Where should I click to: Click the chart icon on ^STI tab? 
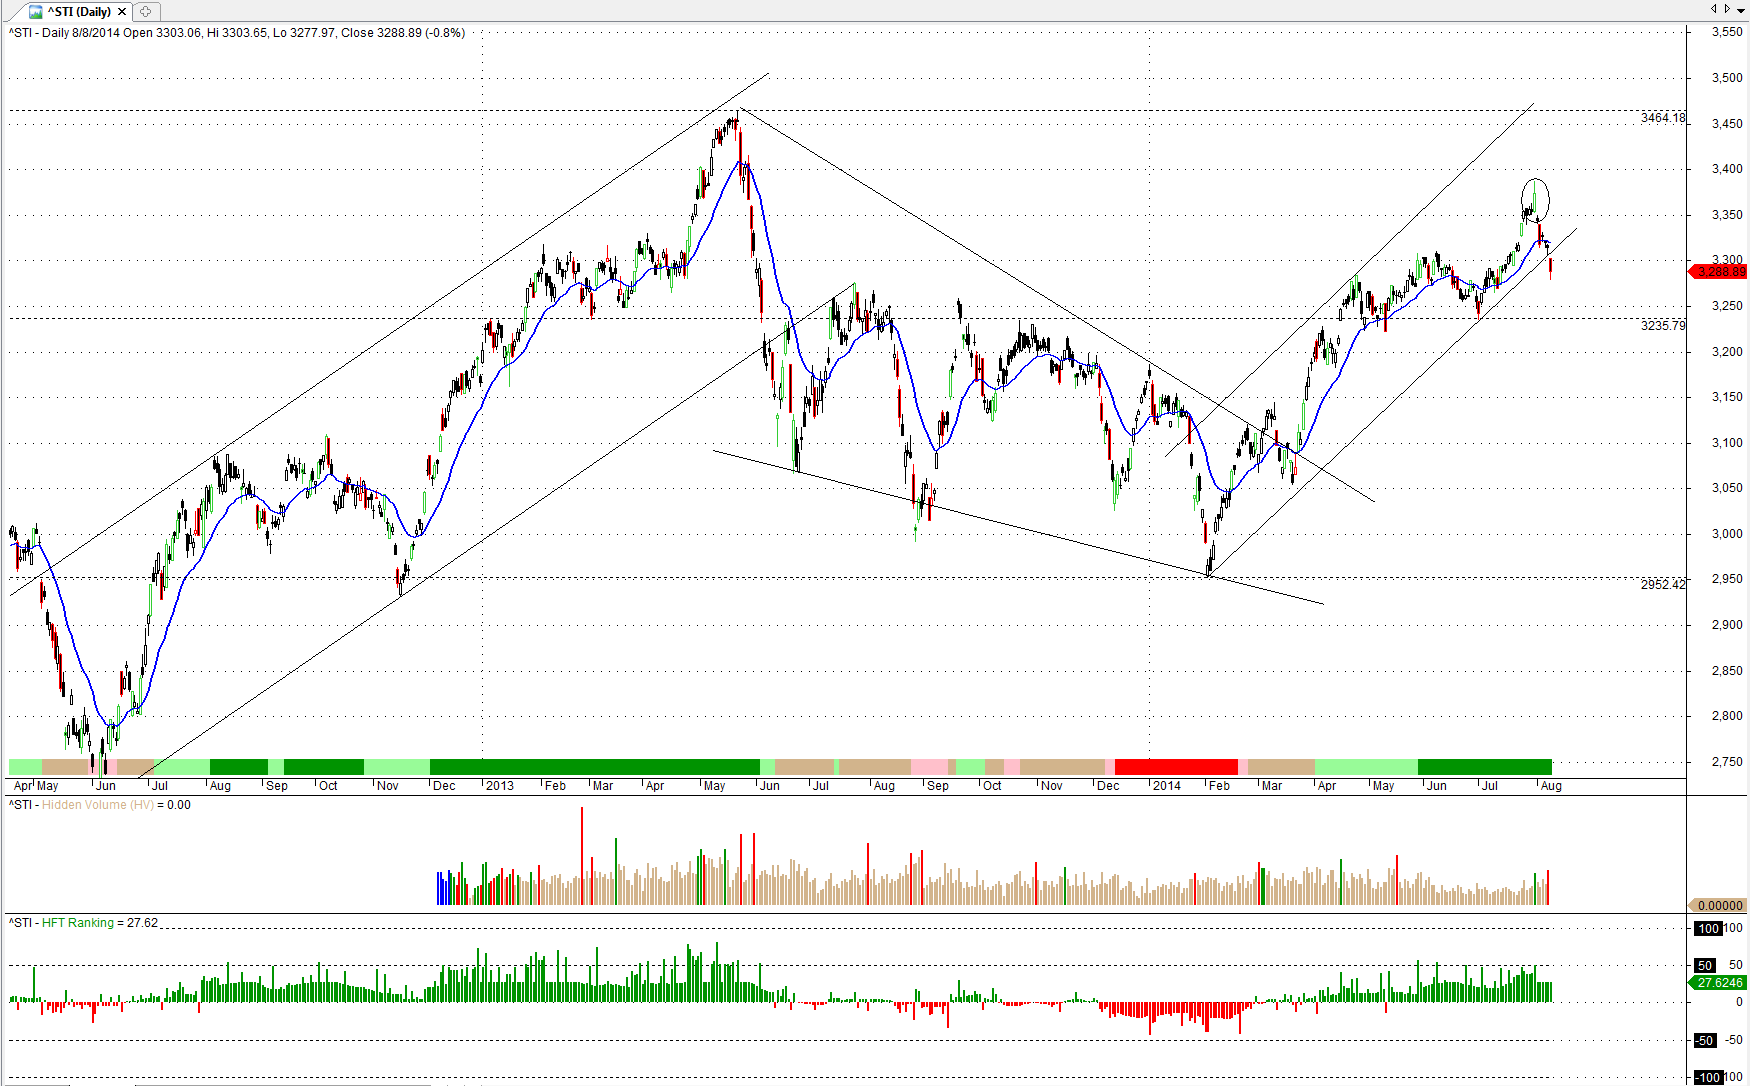(36, 12)
